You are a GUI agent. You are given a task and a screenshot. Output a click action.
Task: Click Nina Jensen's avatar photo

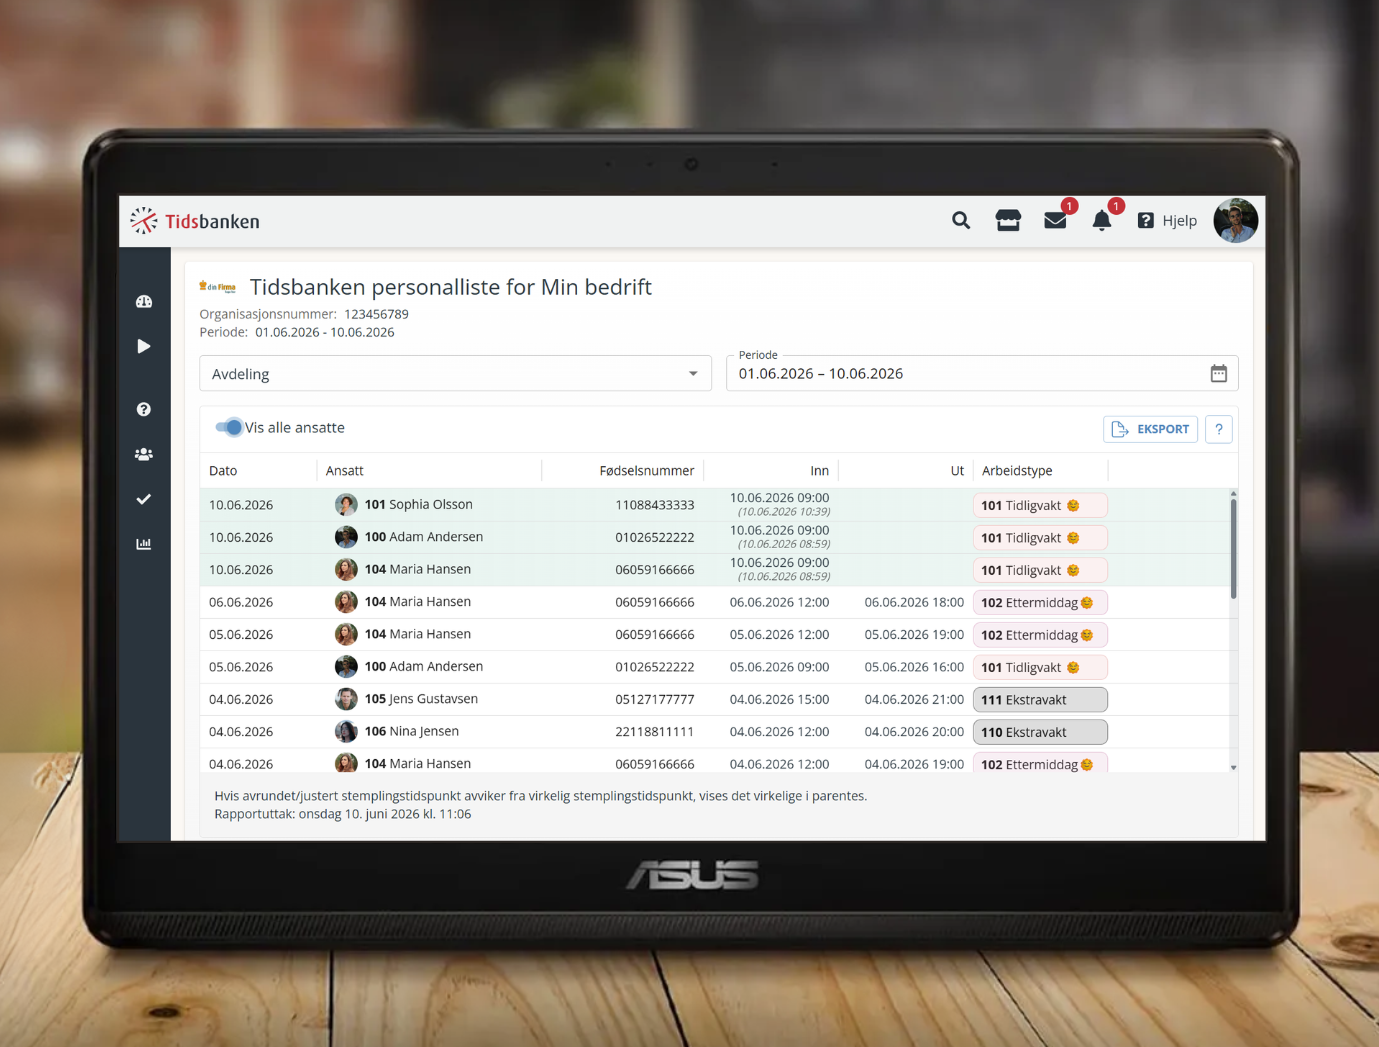[x=346, y=731]
